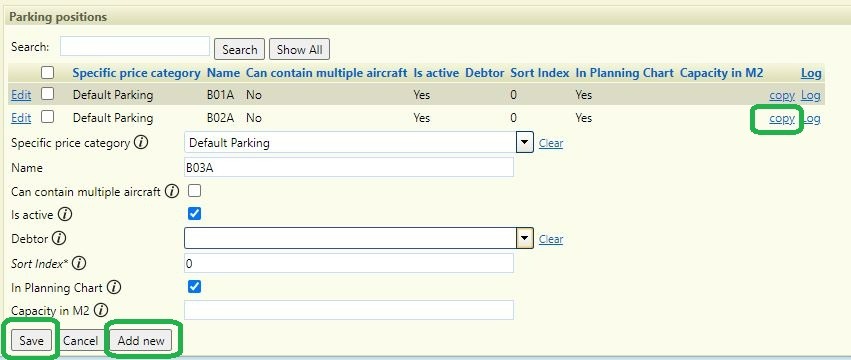851x360 pixels.
Task: Click the Add new button
Action: point(141,341)
